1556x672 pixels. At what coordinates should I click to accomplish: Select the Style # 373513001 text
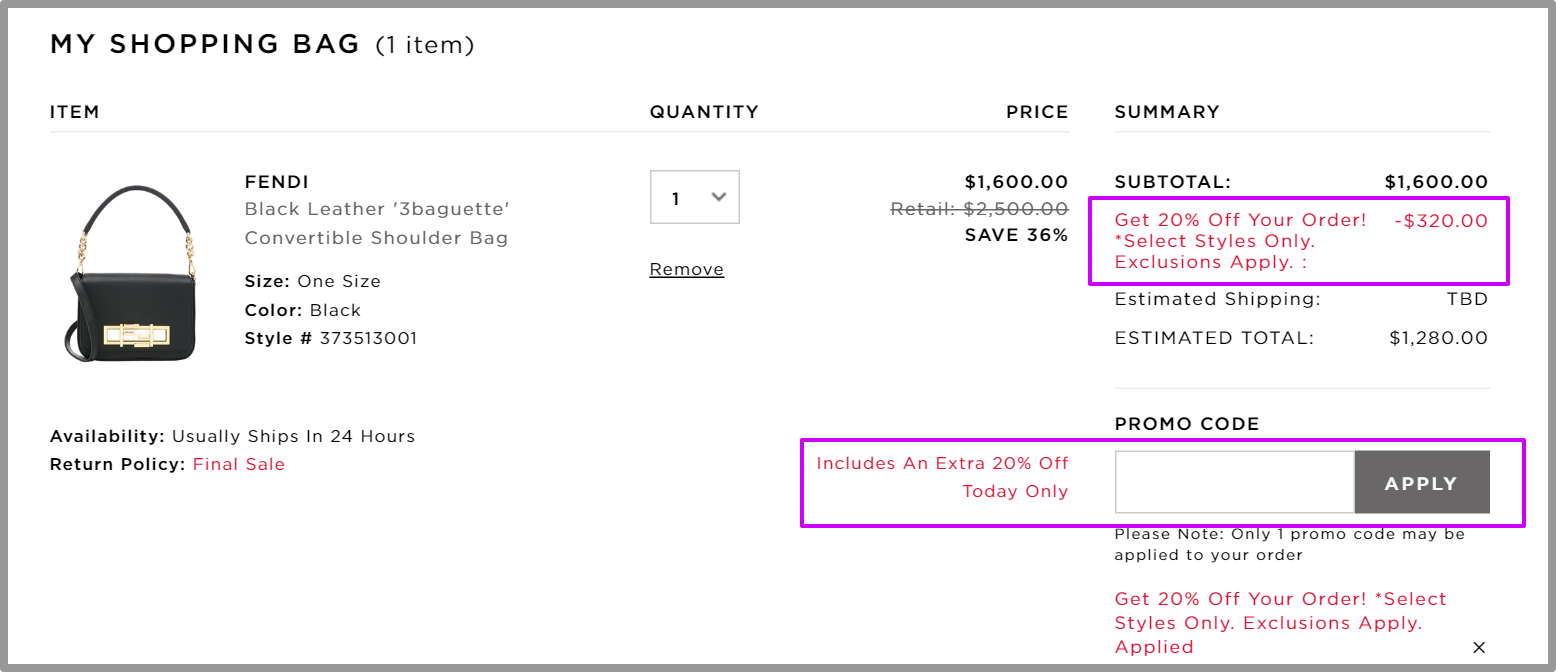tap(331, 338)
